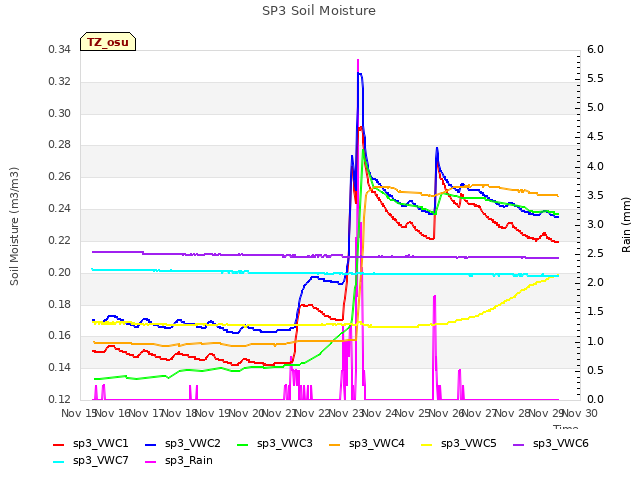This screenshot has width=640, height=480.
Task: Click green swatch beside sp3_VWC3
Action: [x=243, y=444]
